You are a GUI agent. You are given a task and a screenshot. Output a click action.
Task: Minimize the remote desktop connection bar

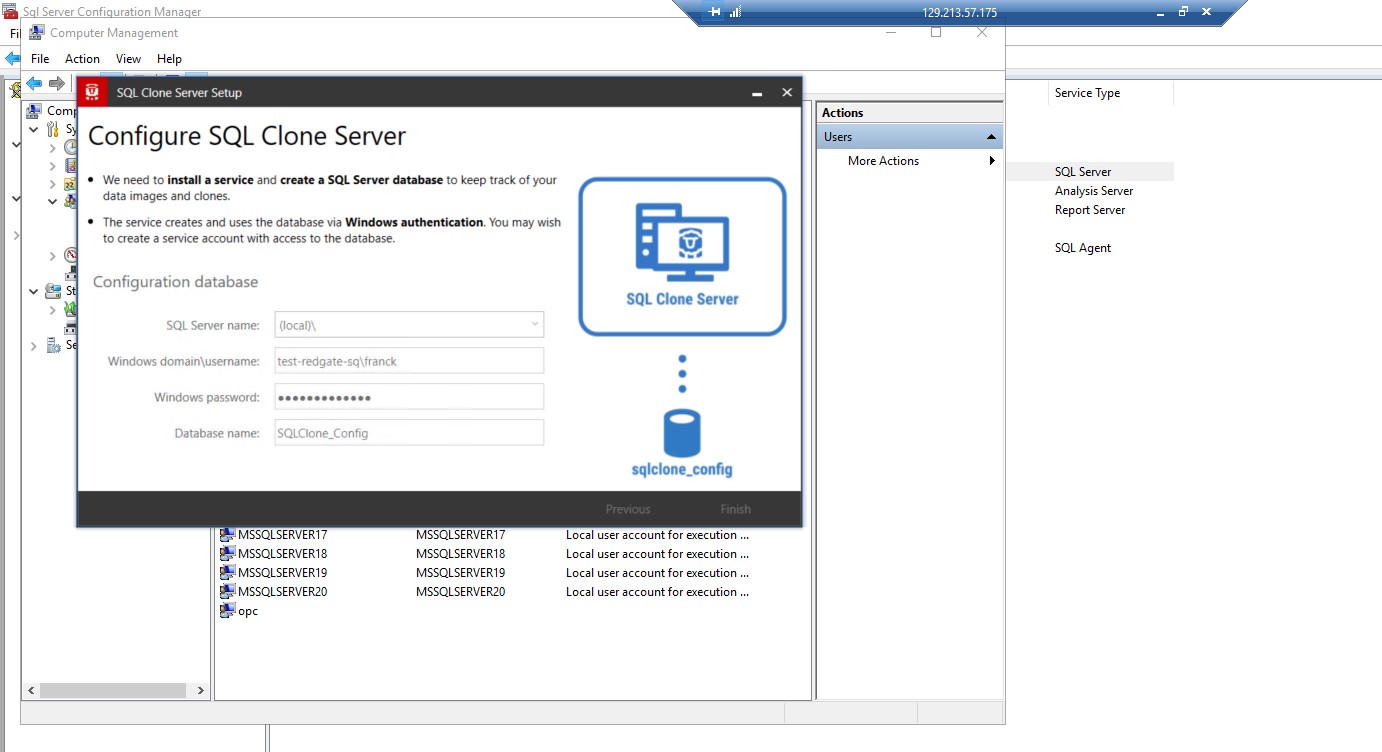pos(1160,12)
